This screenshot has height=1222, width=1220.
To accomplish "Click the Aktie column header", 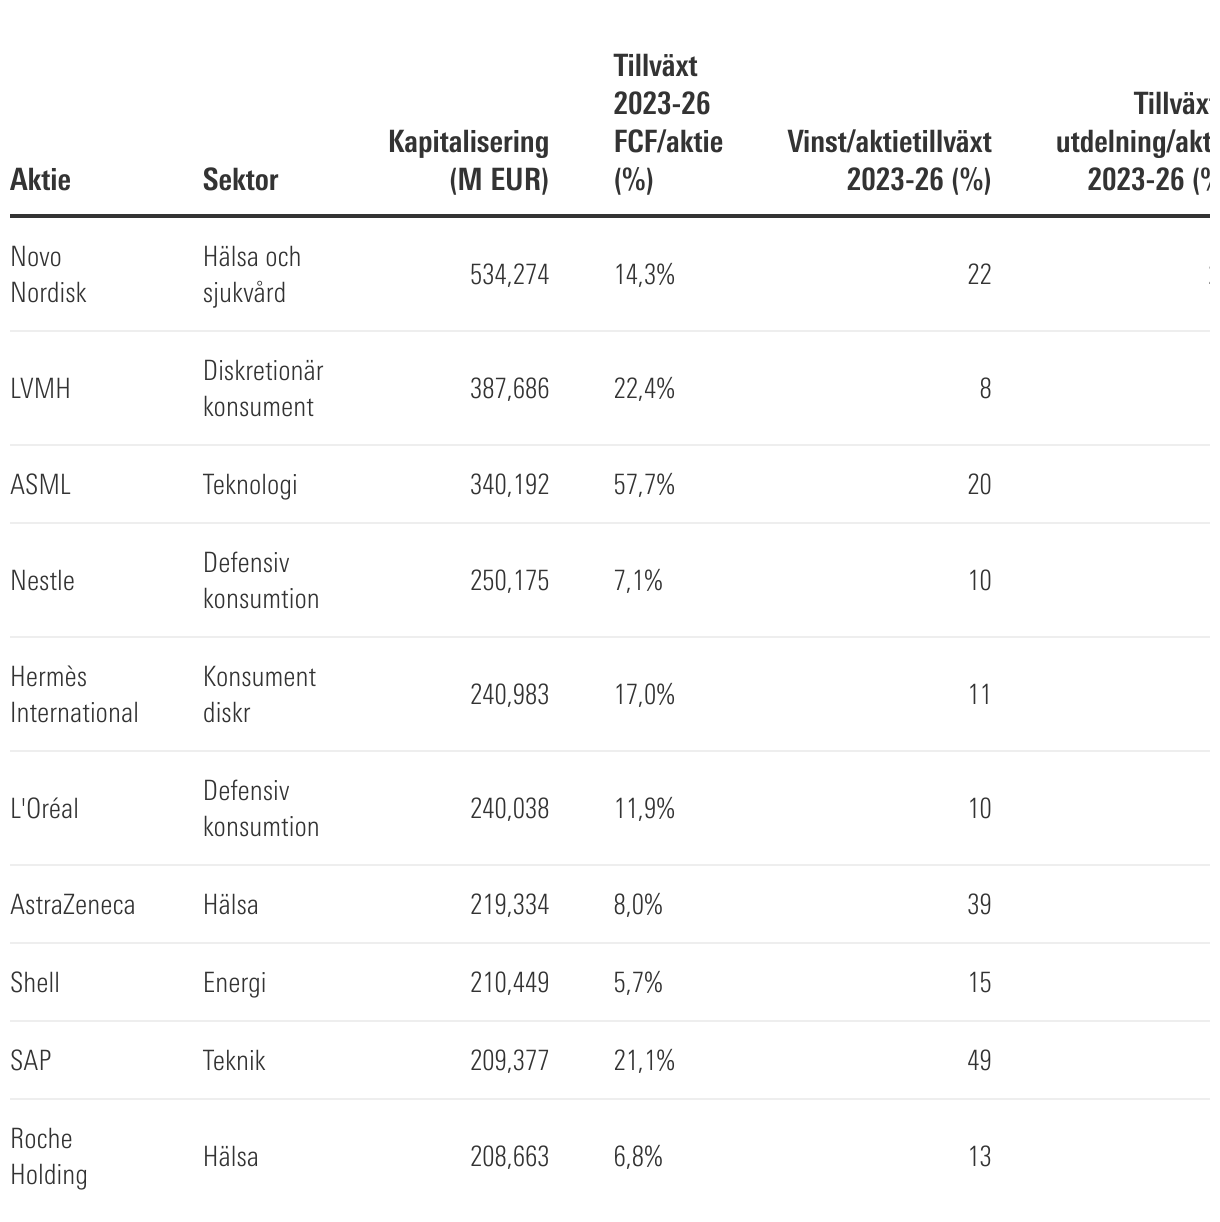I will (x=40, y=180).
